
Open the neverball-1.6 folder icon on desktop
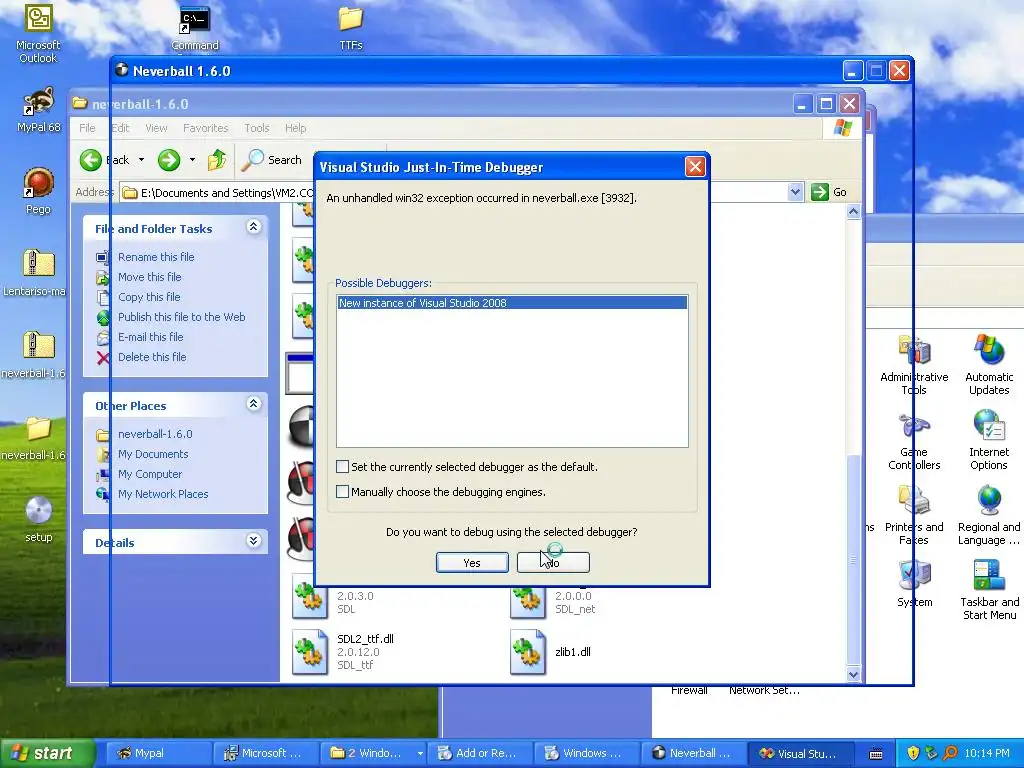[x=37, y=436]
